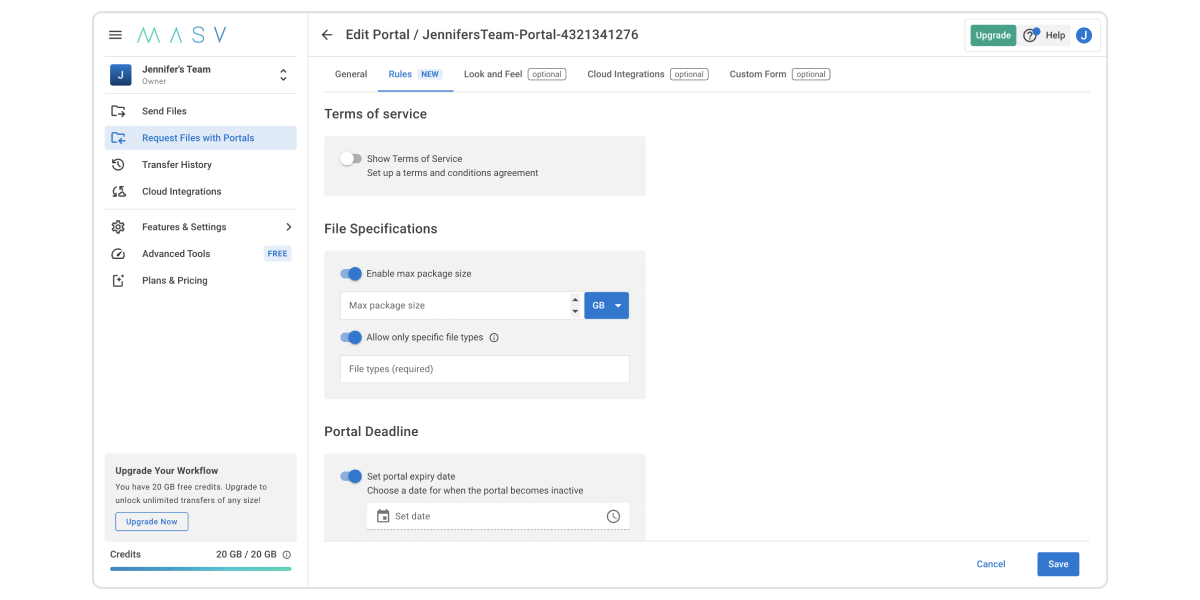The image size is (1200, 600).
Task: Open the J user avatar menu
Action: 1084,35
